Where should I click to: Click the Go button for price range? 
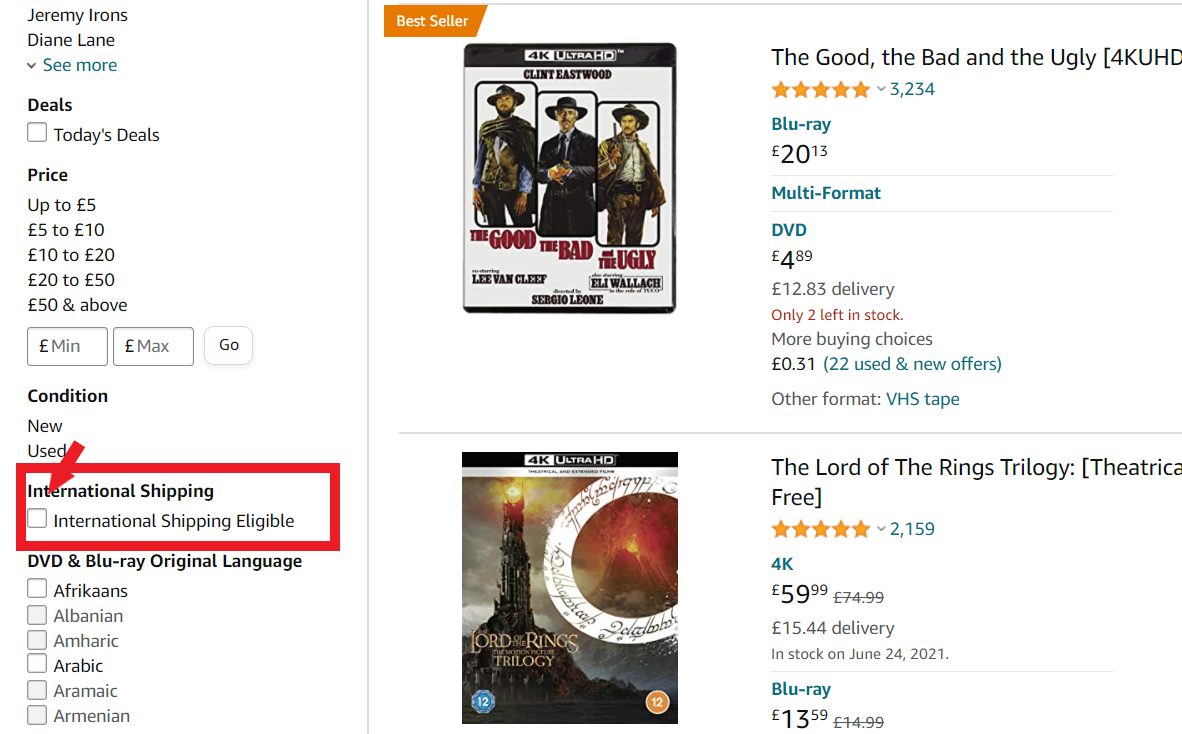228,345
